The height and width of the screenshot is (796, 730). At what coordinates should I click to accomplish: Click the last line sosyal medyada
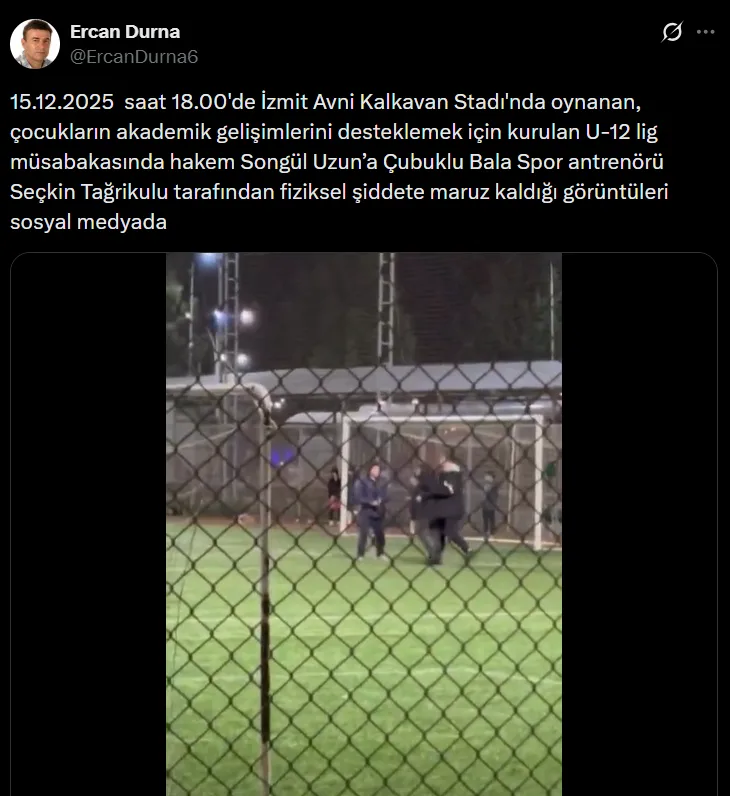tap(88, 222)
